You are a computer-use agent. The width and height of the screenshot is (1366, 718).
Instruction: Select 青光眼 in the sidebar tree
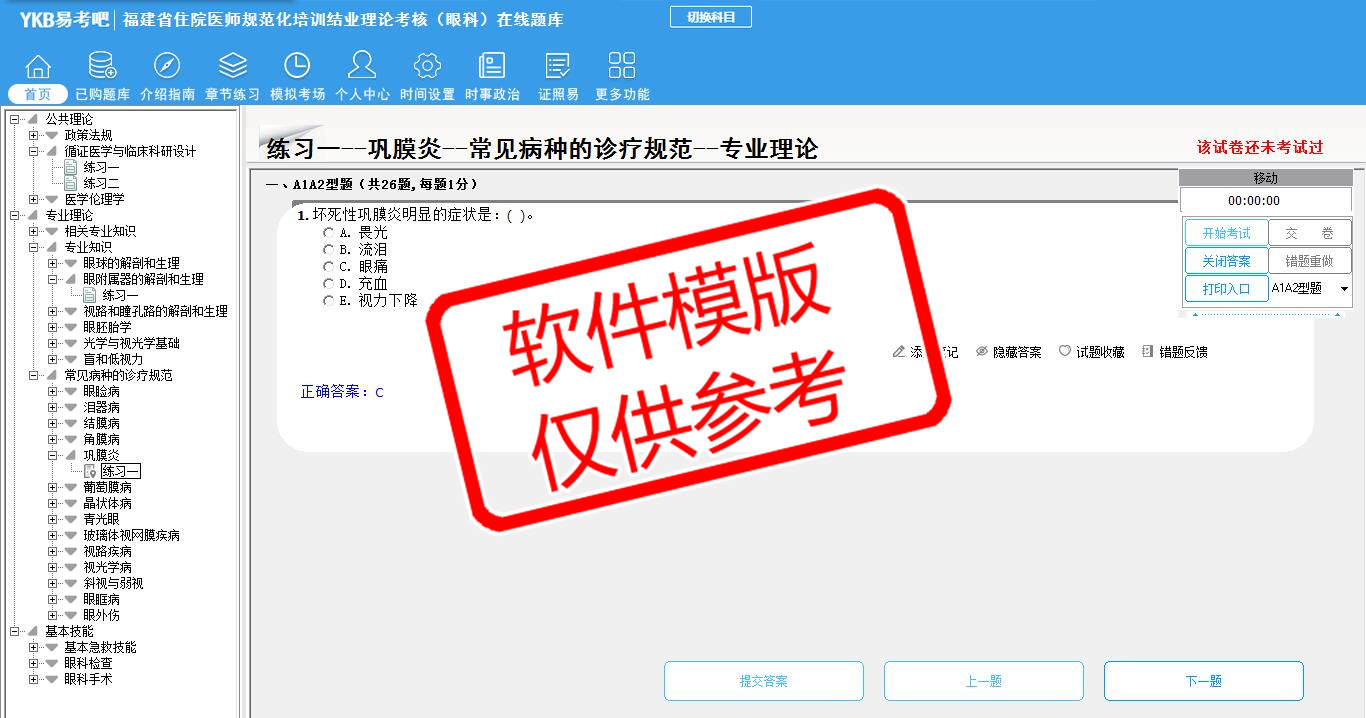coord(101,519)
